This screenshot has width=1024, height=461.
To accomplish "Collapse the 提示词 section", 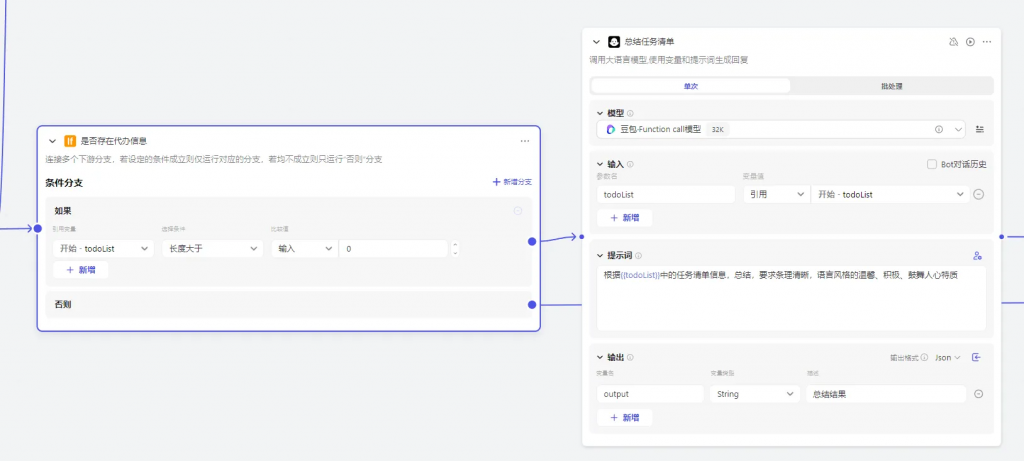I will pyautogui.click(x=600, y=256).
